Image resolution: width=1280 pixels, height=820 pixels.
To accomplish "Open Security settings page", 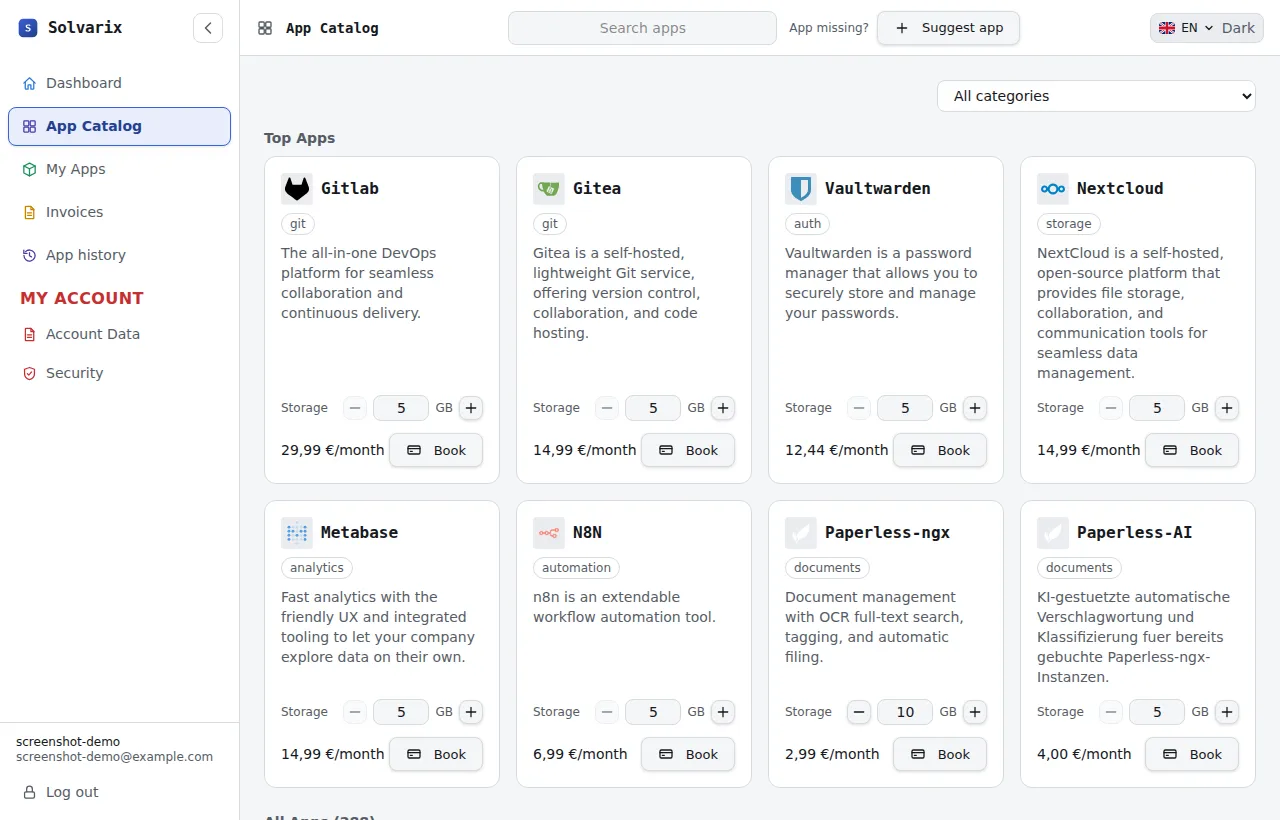I will point(119,373).
